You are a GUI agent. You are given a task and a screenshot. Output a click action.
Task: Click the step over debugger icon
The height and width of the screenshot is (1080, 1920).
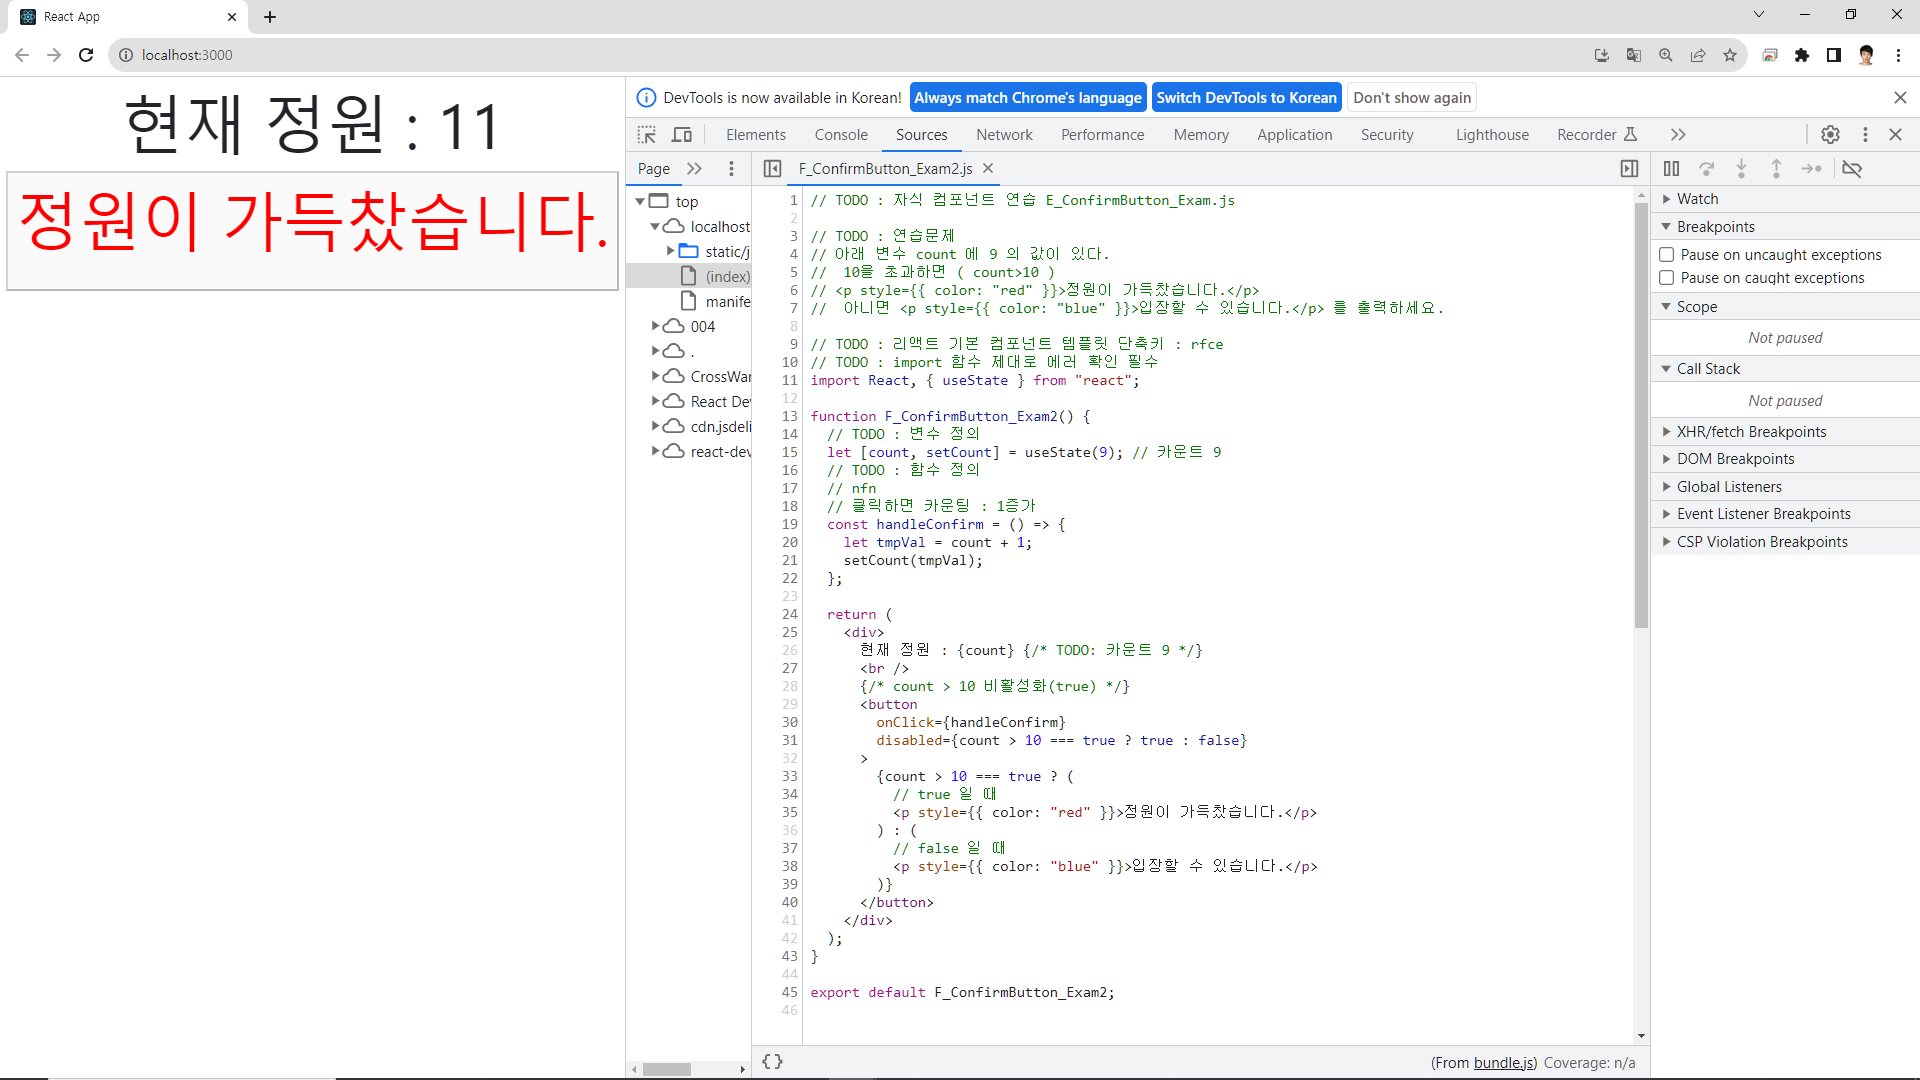tap(1707, 169)
